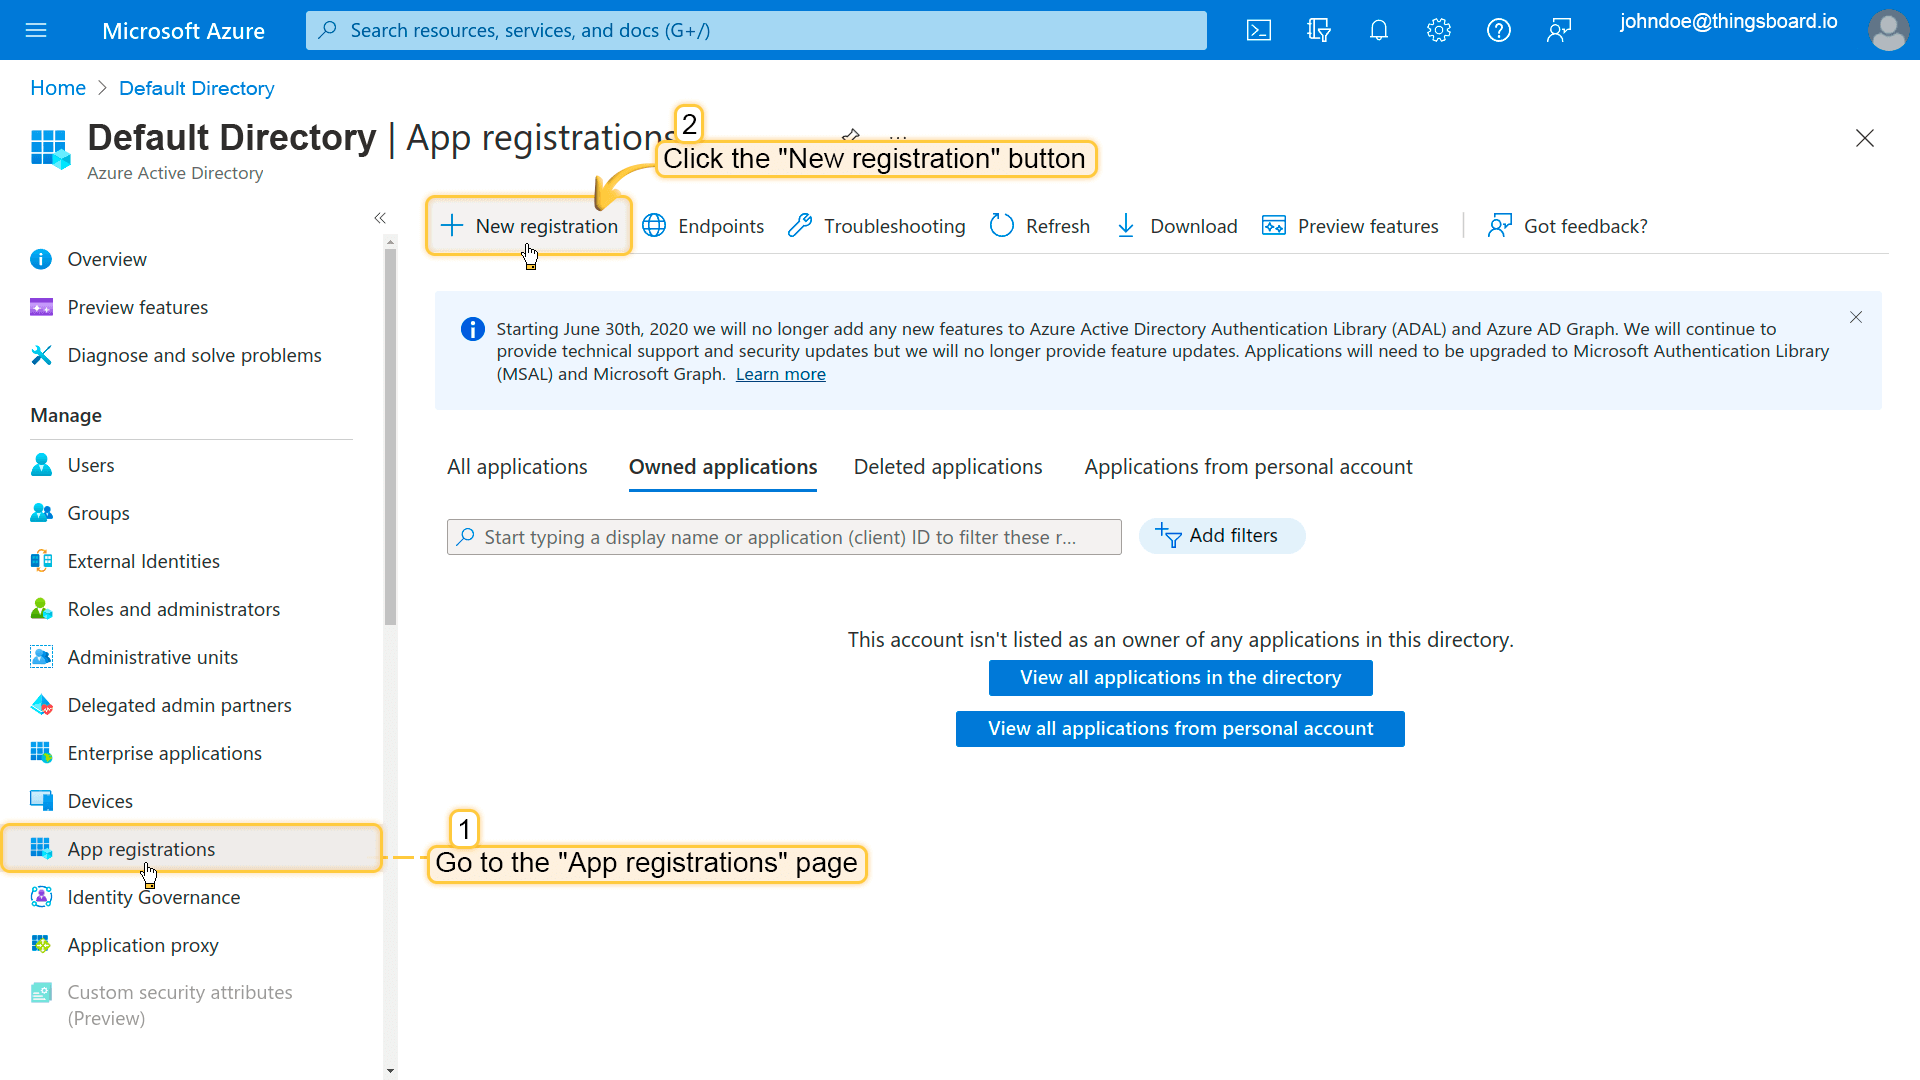Click the help question mark icon
1920x1080 pixels.
click(x=1498, y=30)
